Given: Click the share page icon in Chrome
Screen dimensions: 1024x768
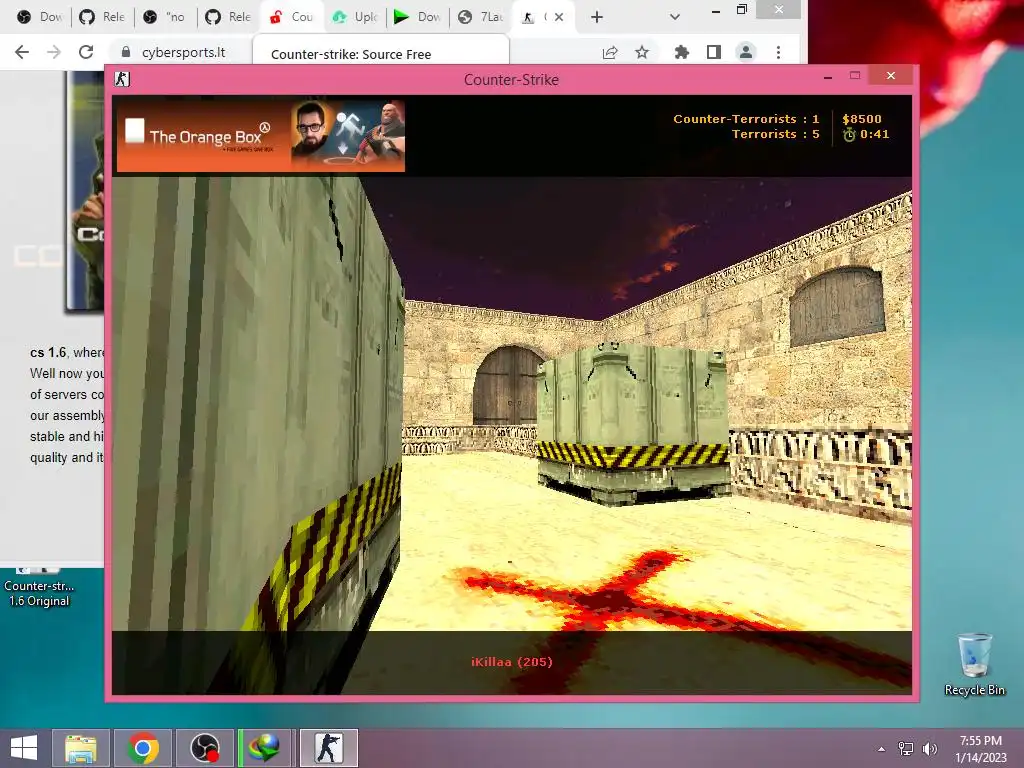Looking at the screenshot, I should point(610,52).
